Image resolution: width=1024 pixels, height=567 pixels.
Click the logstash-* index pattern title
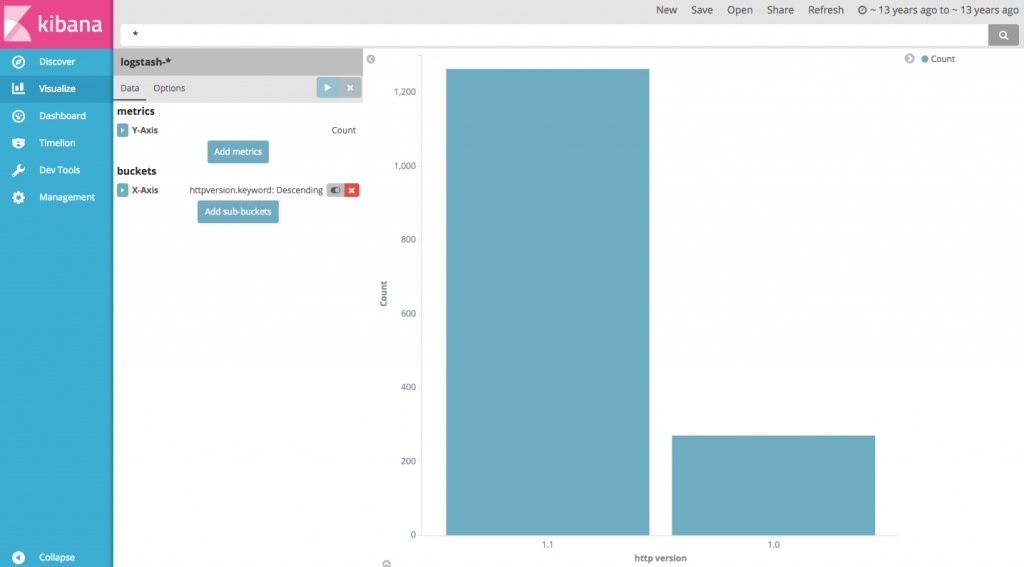point(146,62)
